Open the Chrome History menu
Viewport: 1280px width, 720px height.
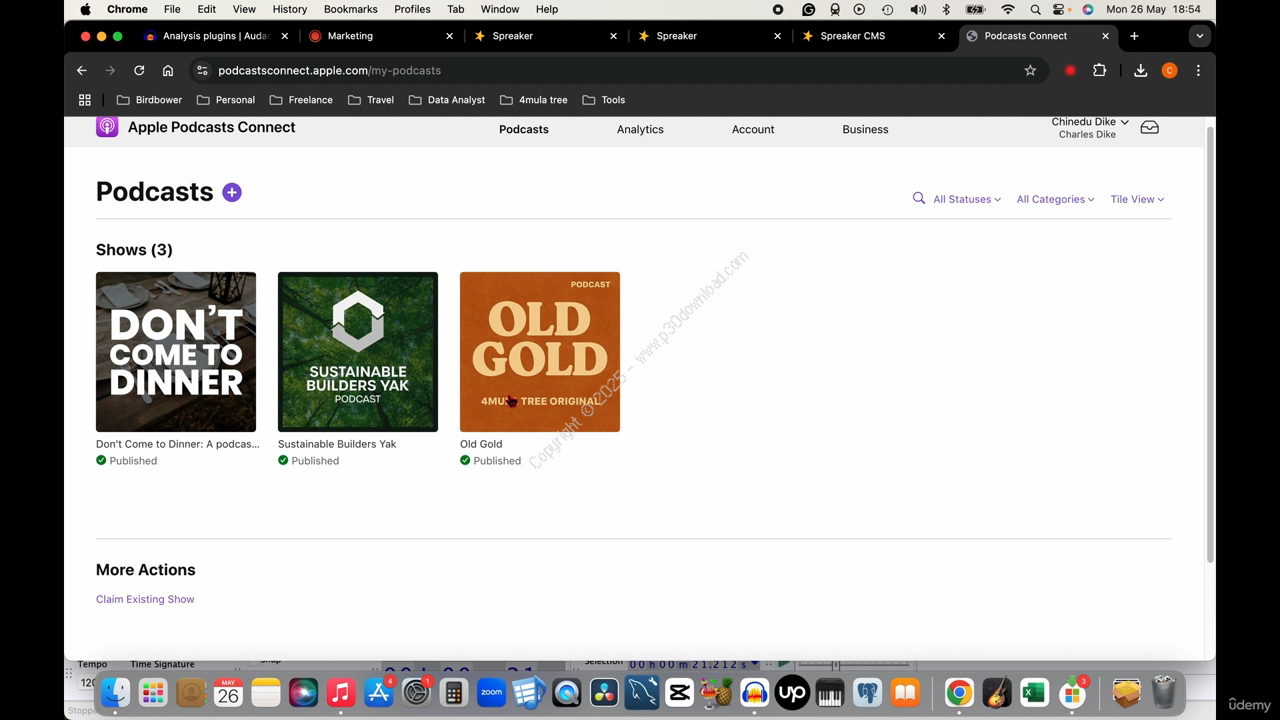(x=290, y=9)
